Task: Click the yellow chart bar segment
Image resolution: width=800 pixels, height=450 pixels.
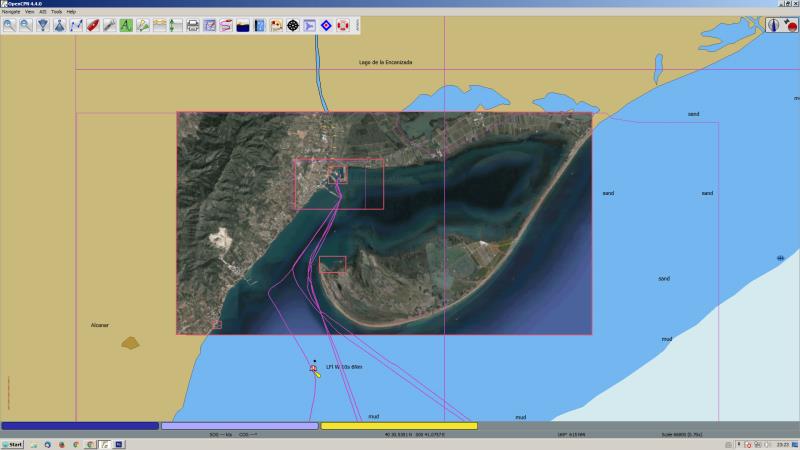Action: (398, 426)
